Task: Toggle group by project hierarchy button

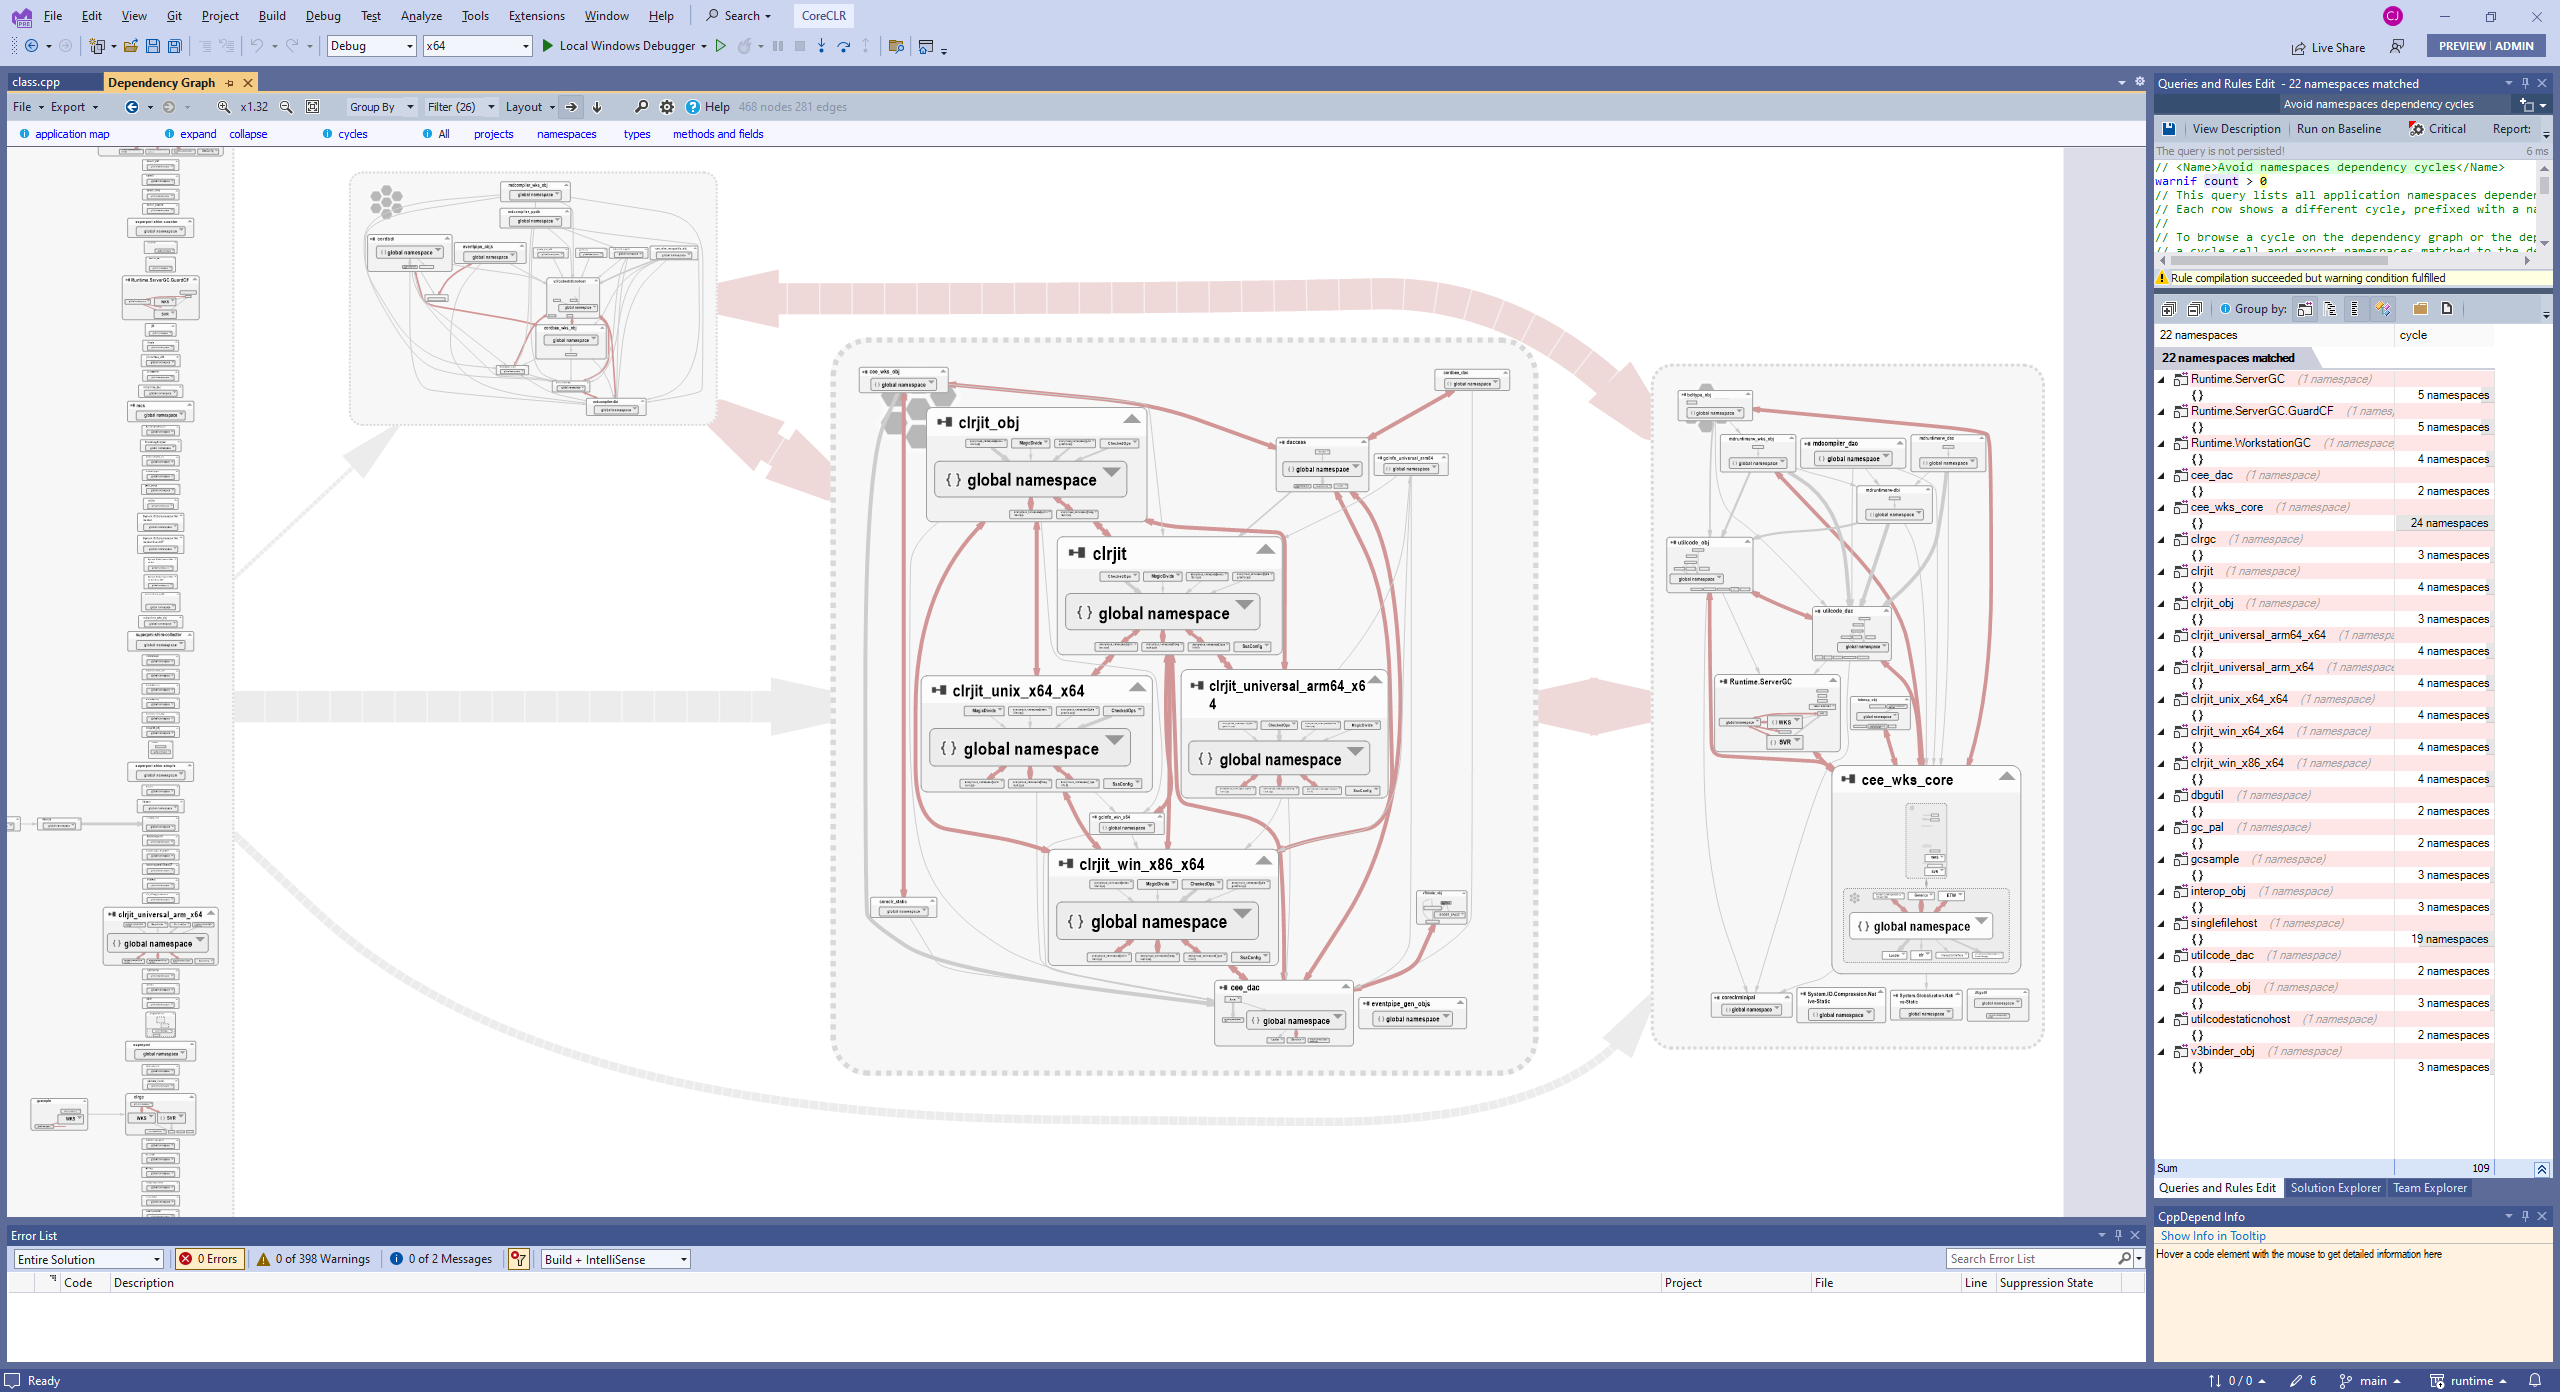Action: pyautogui.click(x=2305, y=309)
